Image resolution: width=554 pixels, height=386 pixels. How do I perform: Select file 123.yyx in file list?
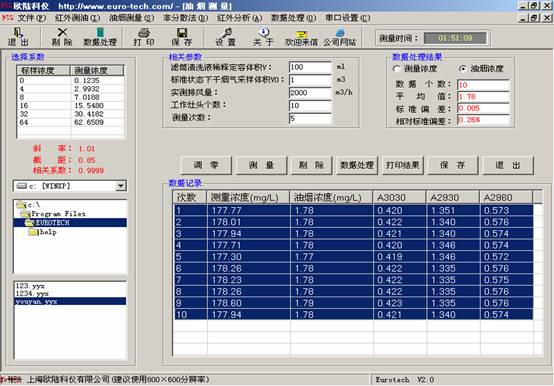click(30, 286)
